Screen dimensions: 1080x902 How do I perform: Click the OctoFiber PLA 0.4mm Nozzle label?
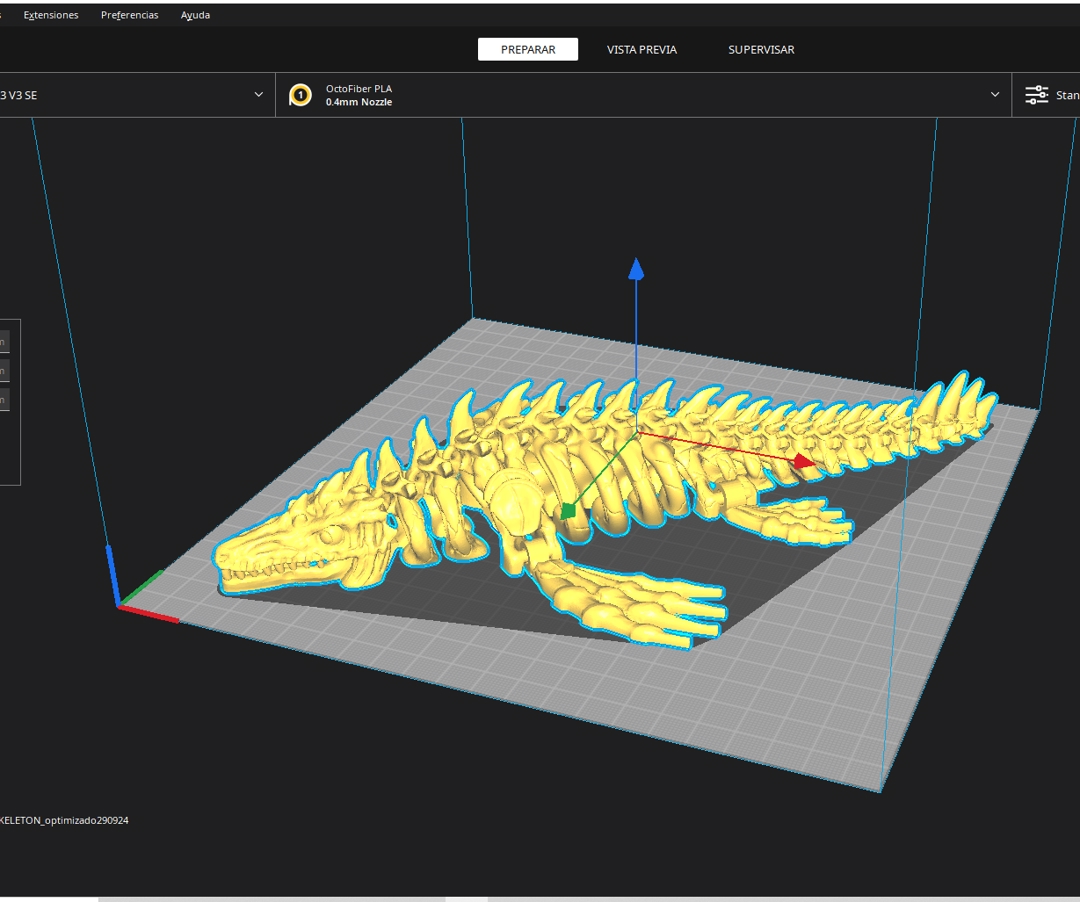point(359,95)
